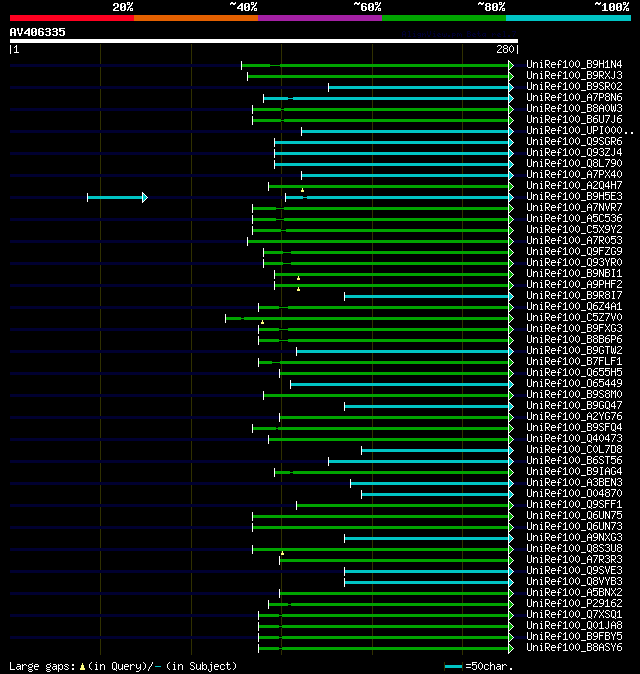Select the UniRef100_B6ST56 label
The height and width of the screenshot is (674, 640).
[x=574, y=461]
